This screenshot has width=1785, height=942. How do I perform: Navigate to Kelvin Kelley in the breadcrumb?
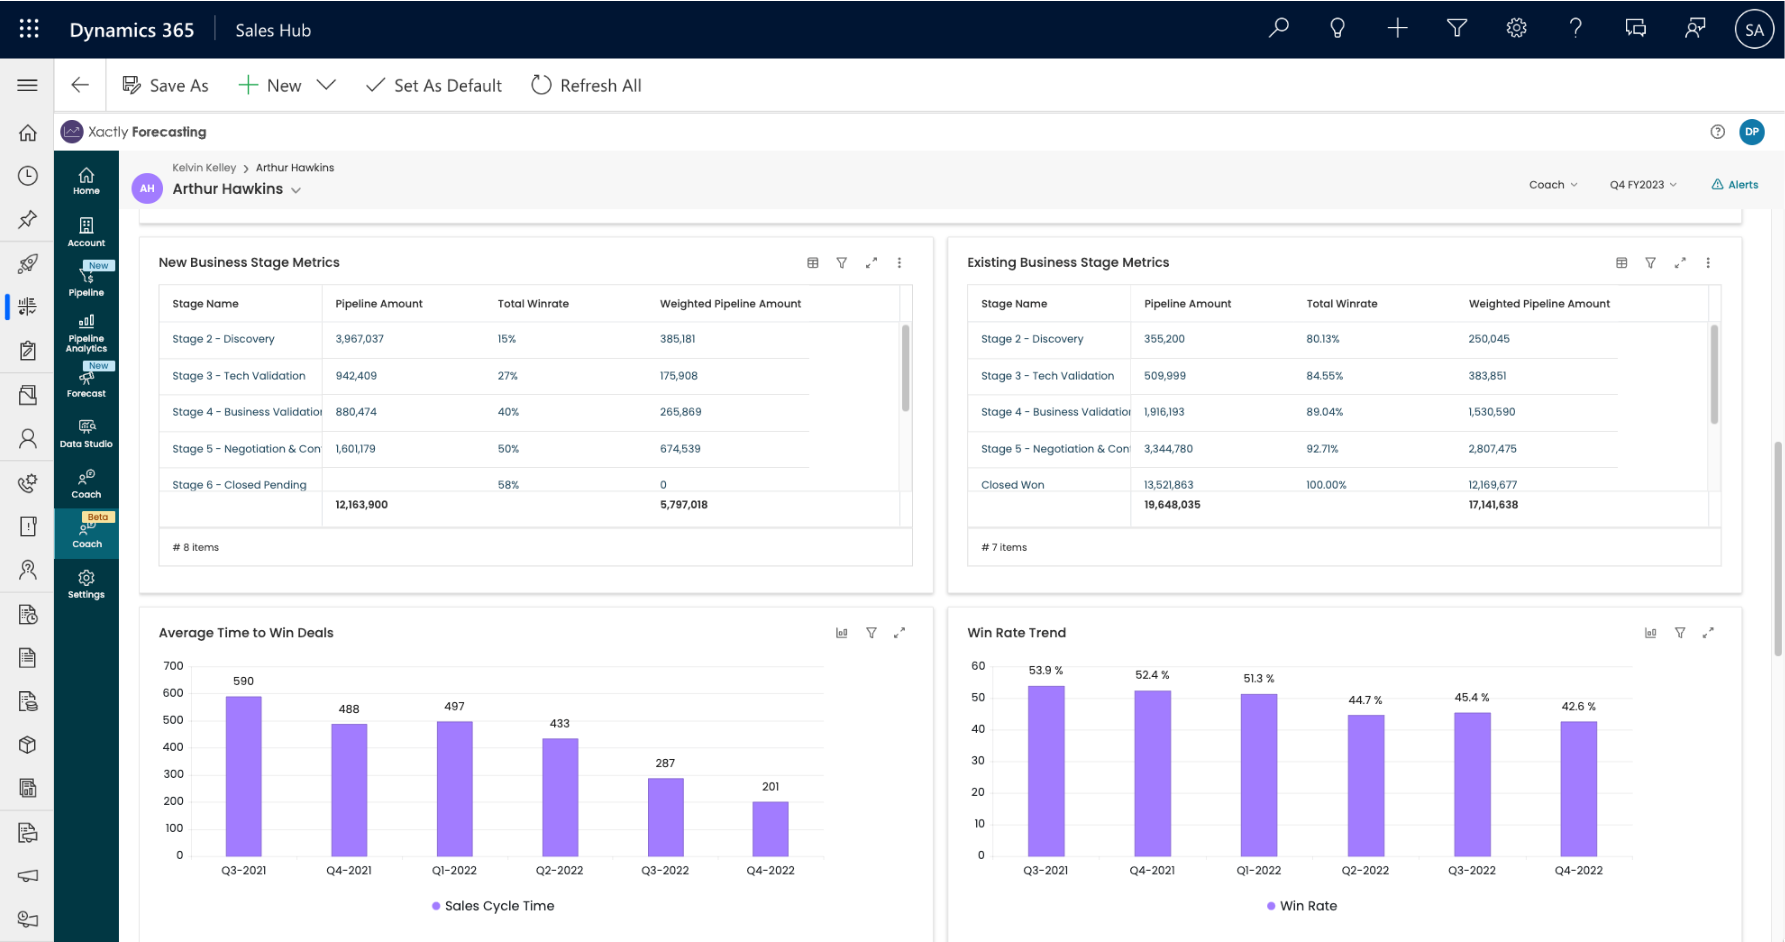click(204, 167)
